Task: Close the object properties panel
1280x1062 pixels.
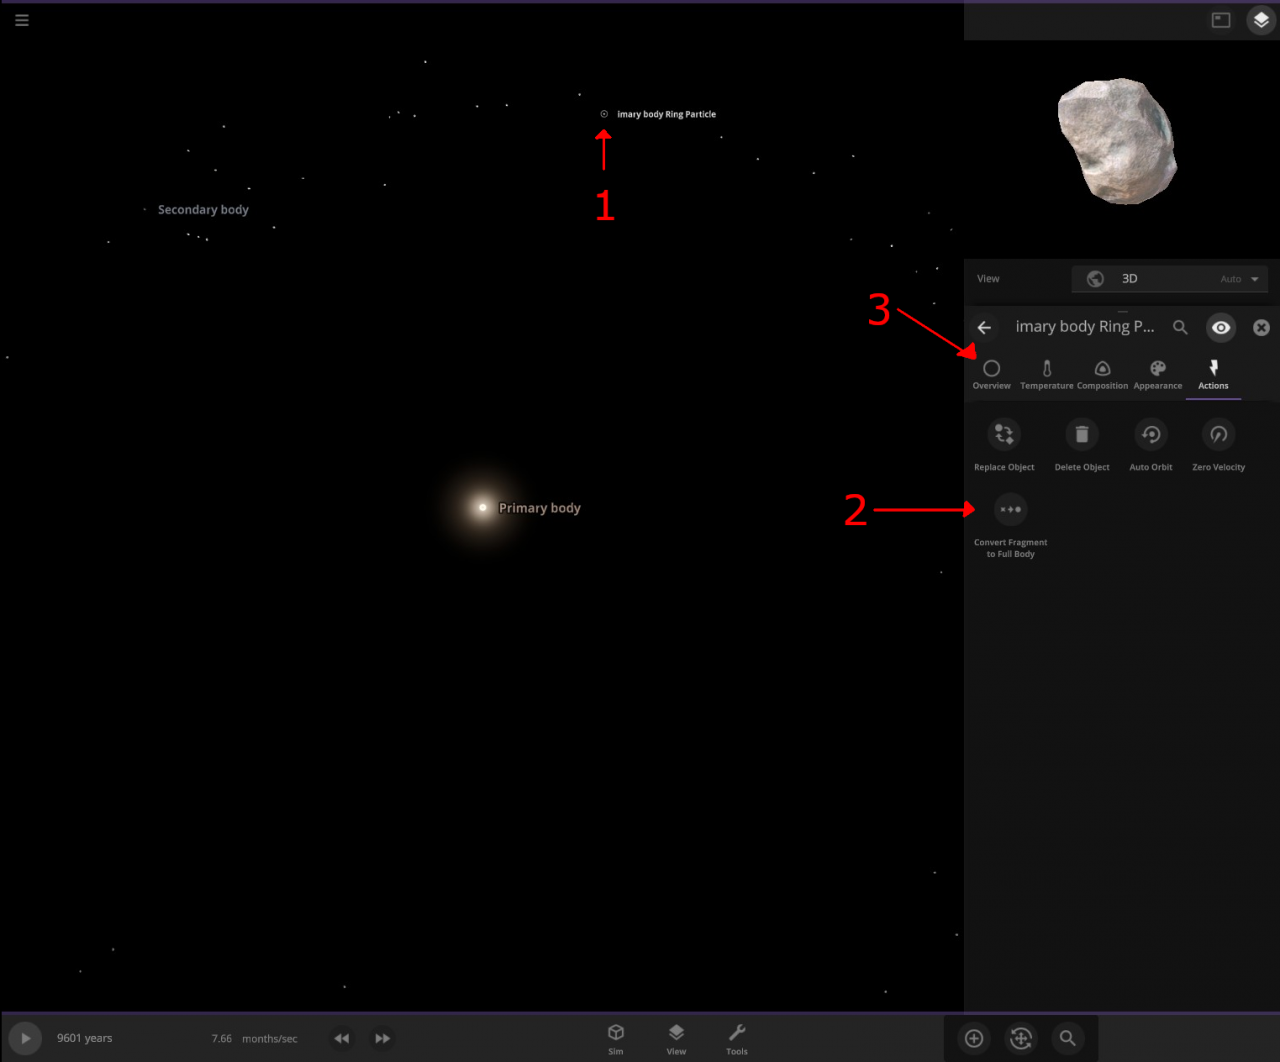Action: coord(1261,328)
